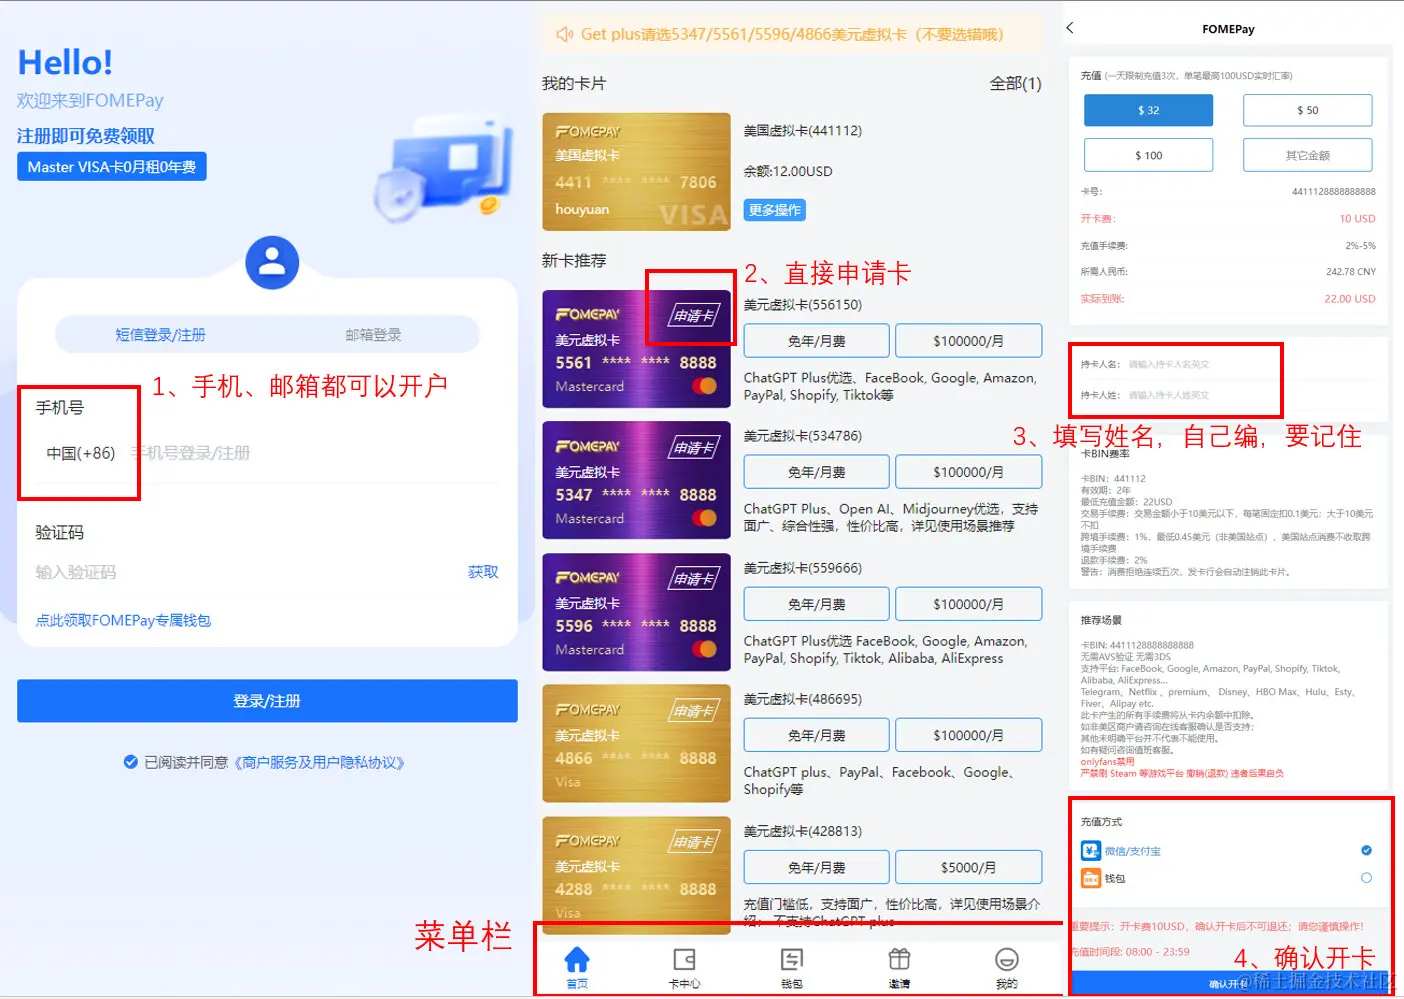Tap 申请卡 on the 5596 Mastercard
This screenshot has width=1404, height=999.
(x=694, y=578)
